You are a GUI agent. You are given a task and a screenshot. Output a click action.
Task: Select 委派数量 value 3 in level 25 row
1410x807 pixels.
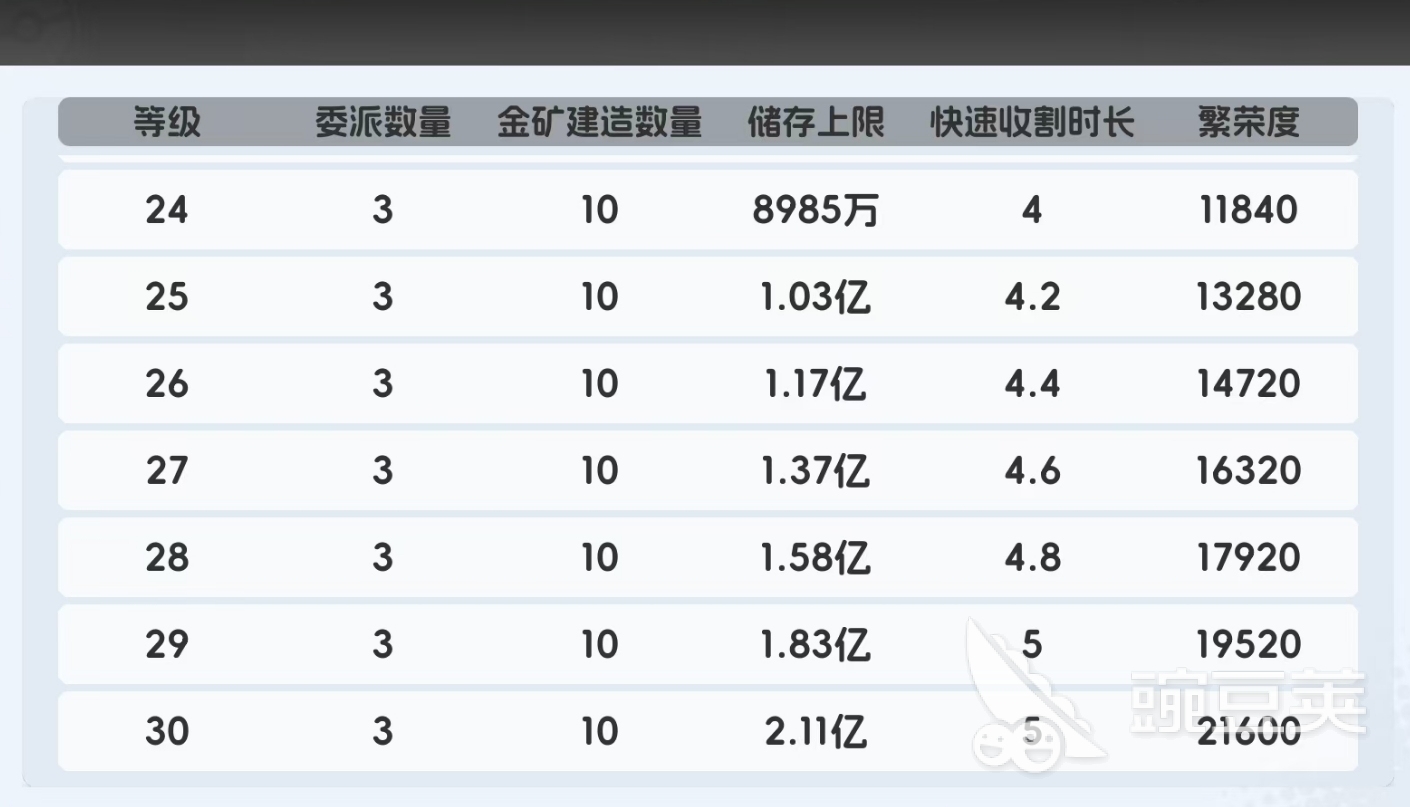(x=383, y=297)
